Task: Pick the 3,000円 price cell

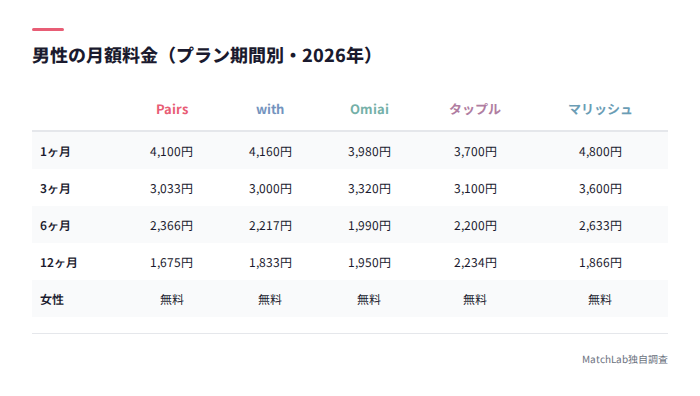Action: 270,189
